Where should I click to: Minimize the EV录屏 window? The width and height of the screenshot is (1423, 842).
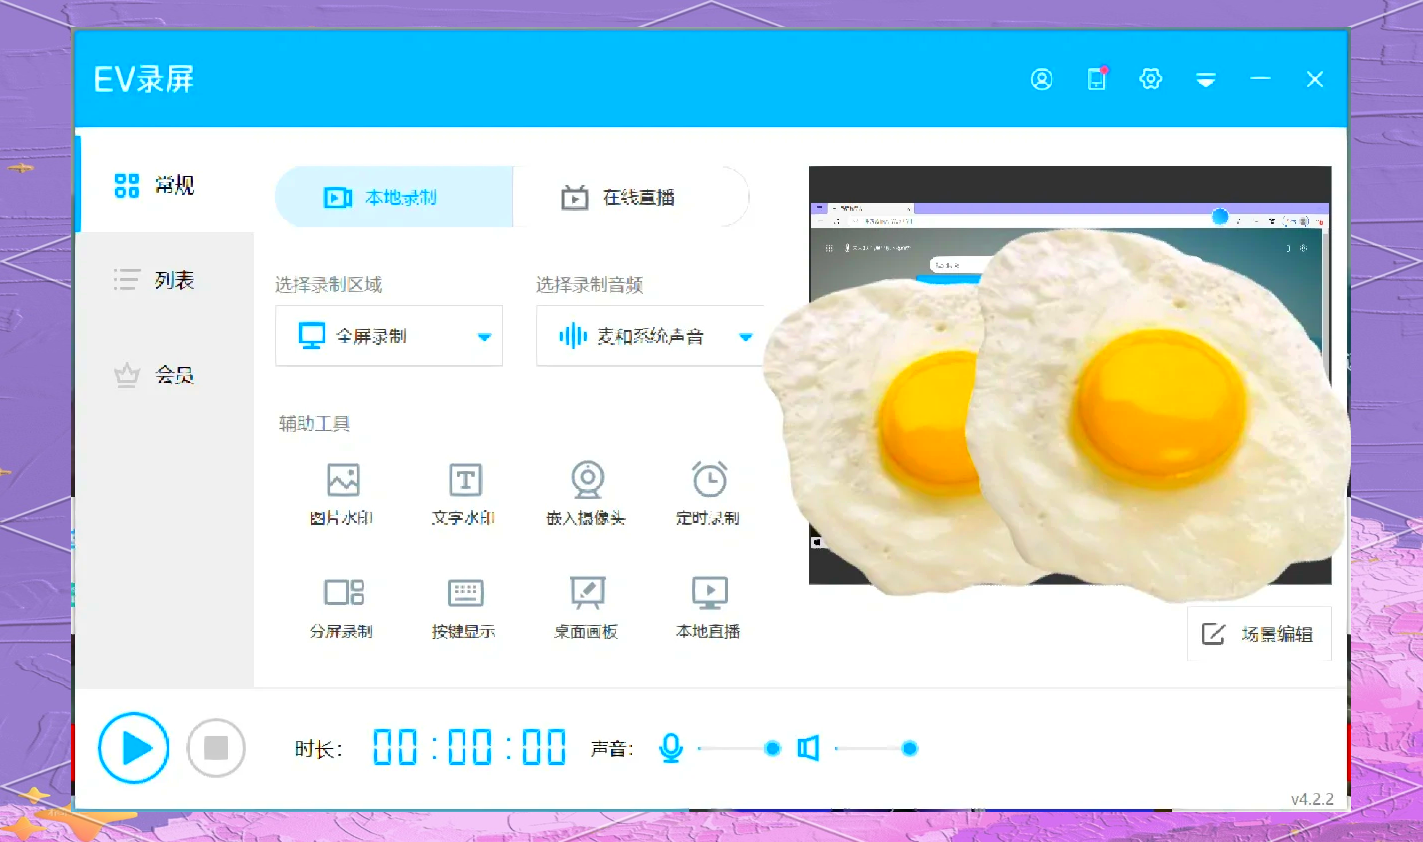coord(1260,79)
